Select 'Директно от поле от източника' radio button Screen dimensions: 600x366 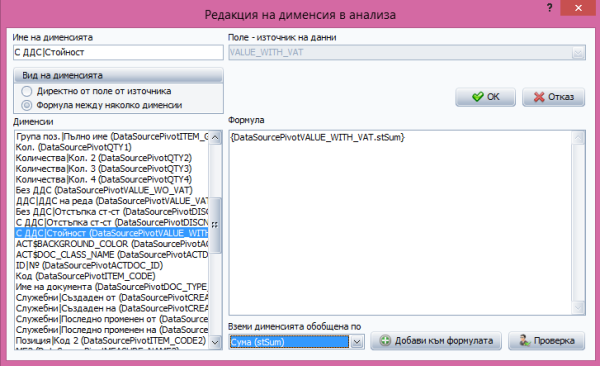26,91
